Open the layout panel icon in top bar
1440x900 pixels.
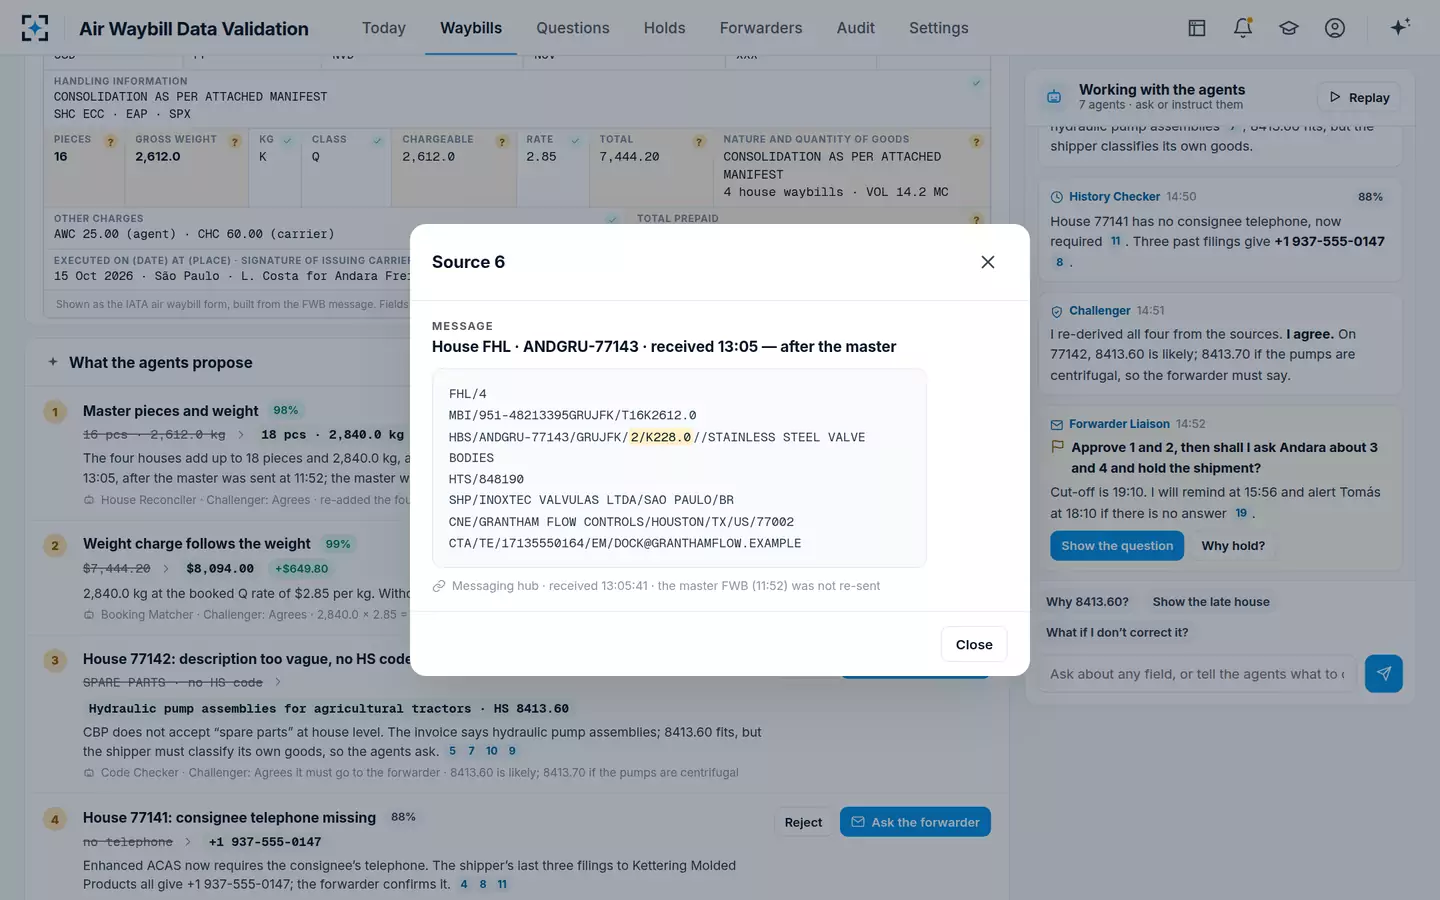pyautogui.click(x=1197, y=28)
